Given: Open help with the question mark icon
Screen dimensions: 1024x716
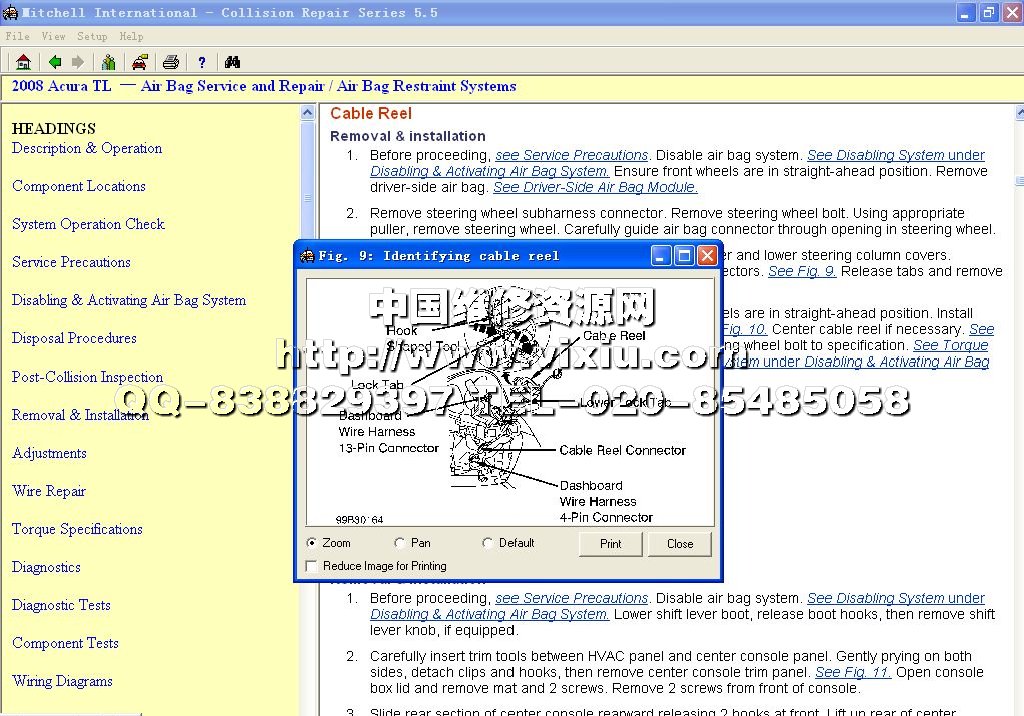Looking at the screenshot, I should tap(201, 62).
